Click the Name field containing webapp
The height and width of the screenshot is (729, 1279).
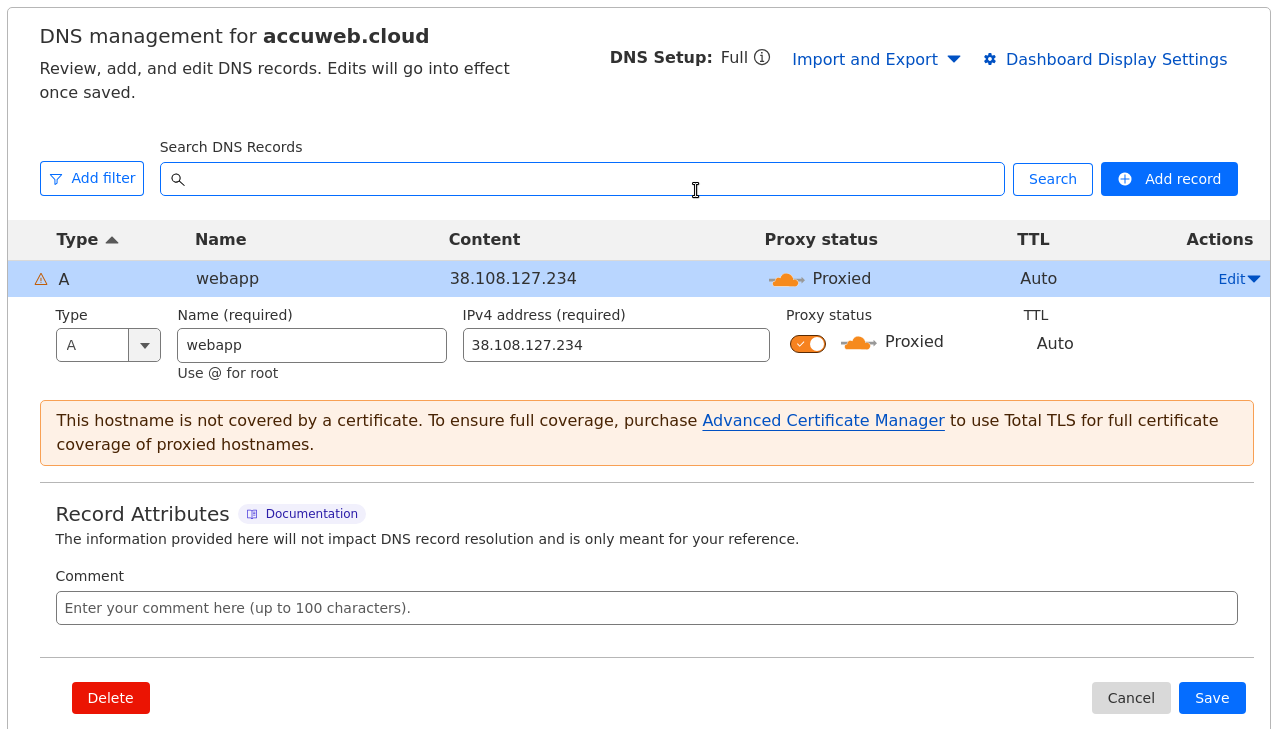[312, 345]
